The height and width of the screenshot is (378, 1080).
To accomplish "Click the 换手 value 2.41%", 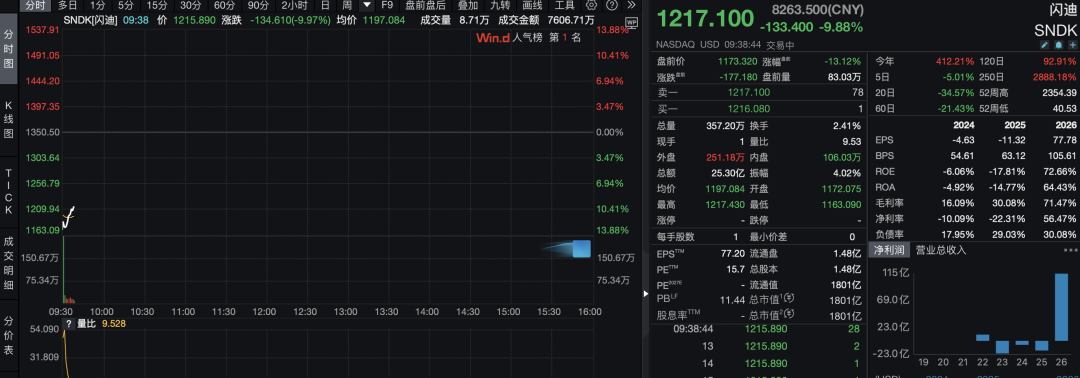I will [x=847, y=126].
